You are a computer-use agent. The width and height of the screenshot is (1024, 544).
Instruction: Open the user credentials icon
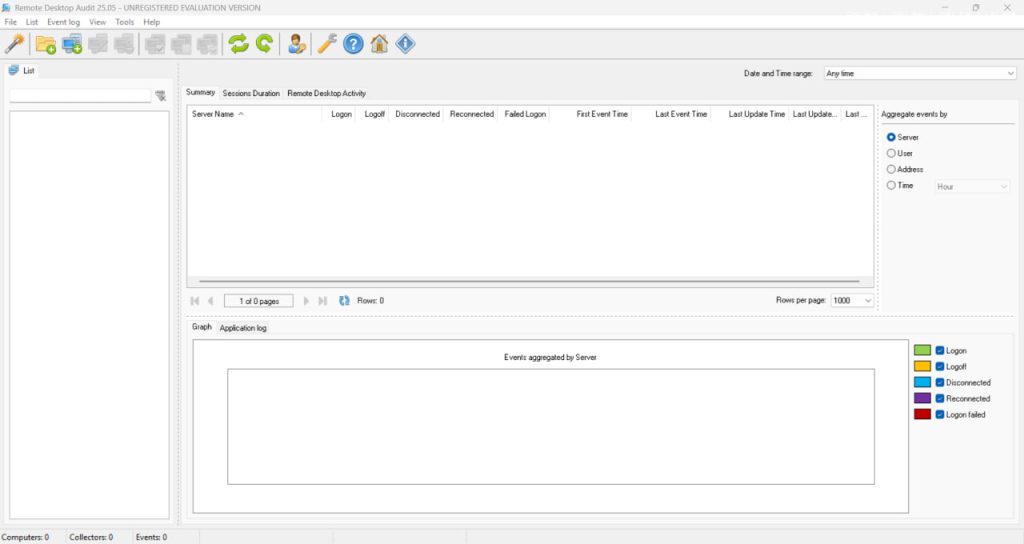(296, 44)
